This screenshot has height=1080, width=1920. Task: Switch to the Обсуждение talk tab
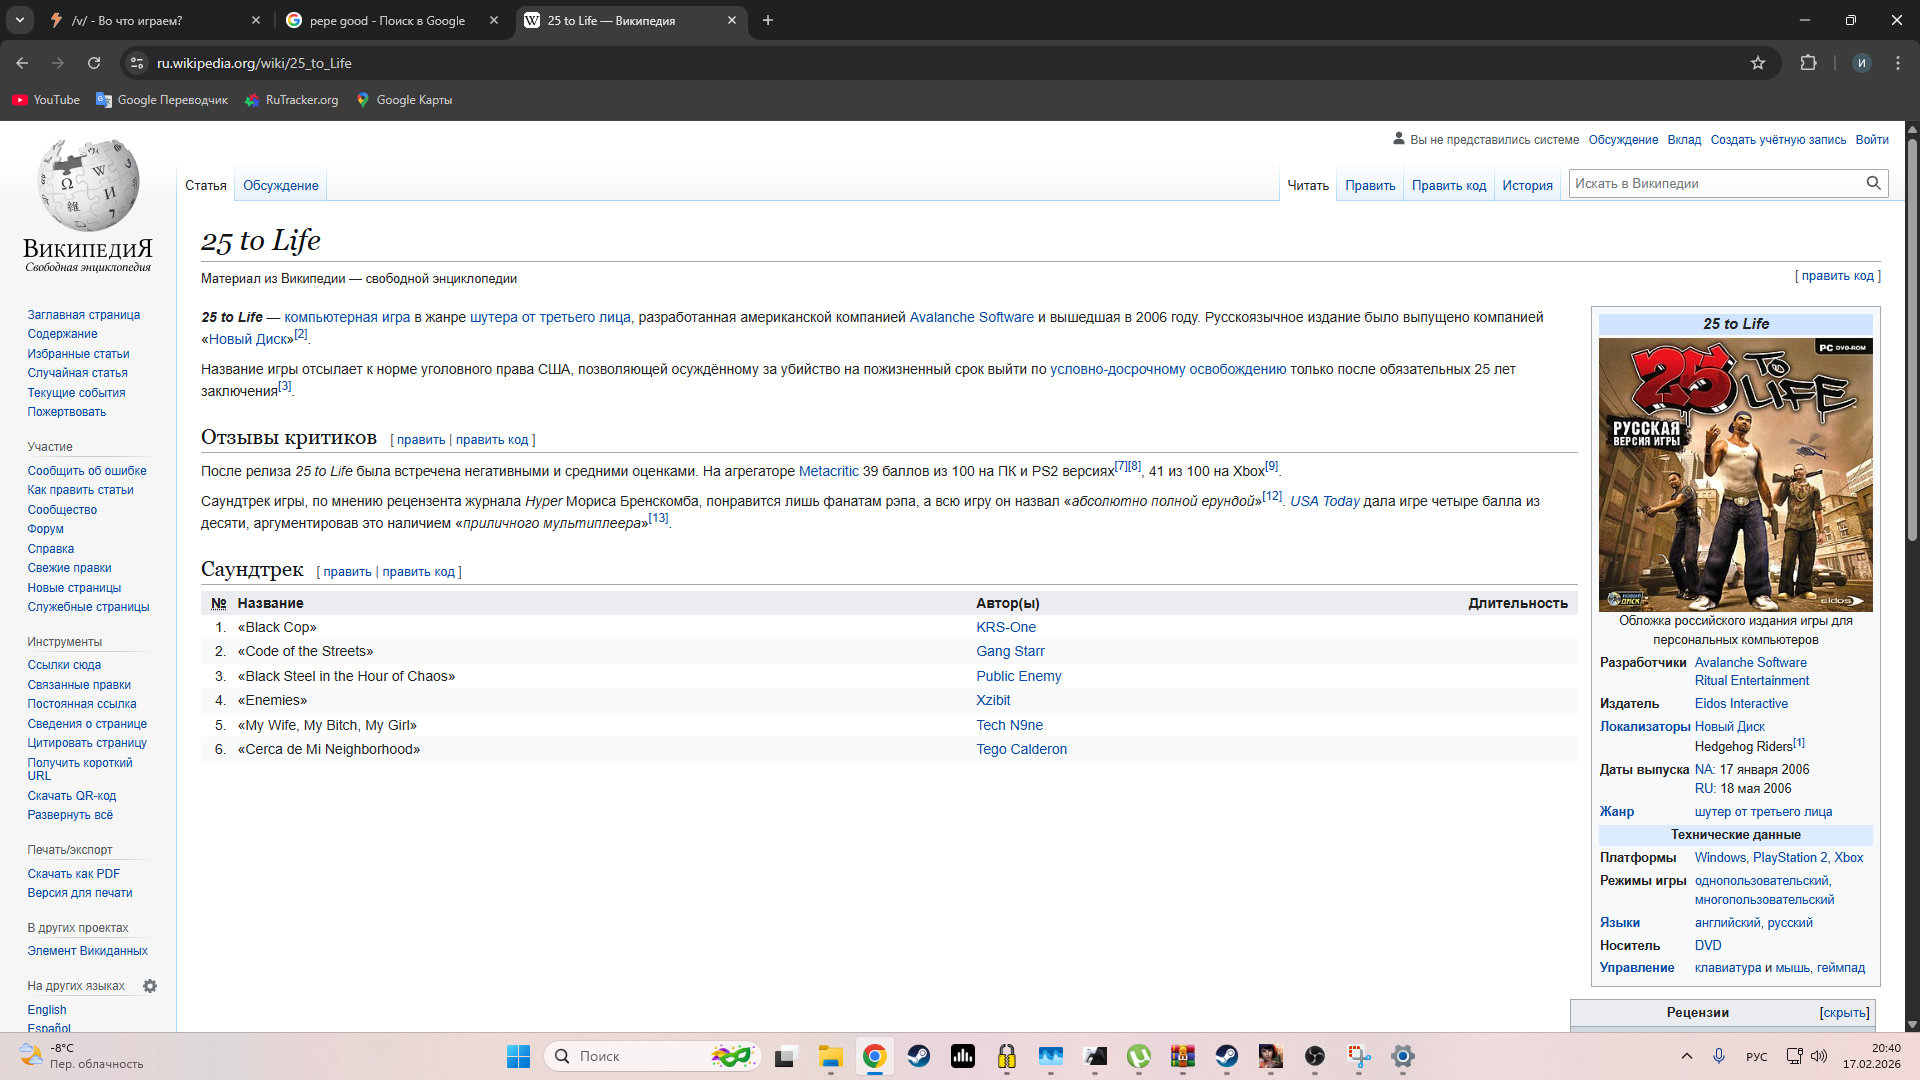coord(280,186)
